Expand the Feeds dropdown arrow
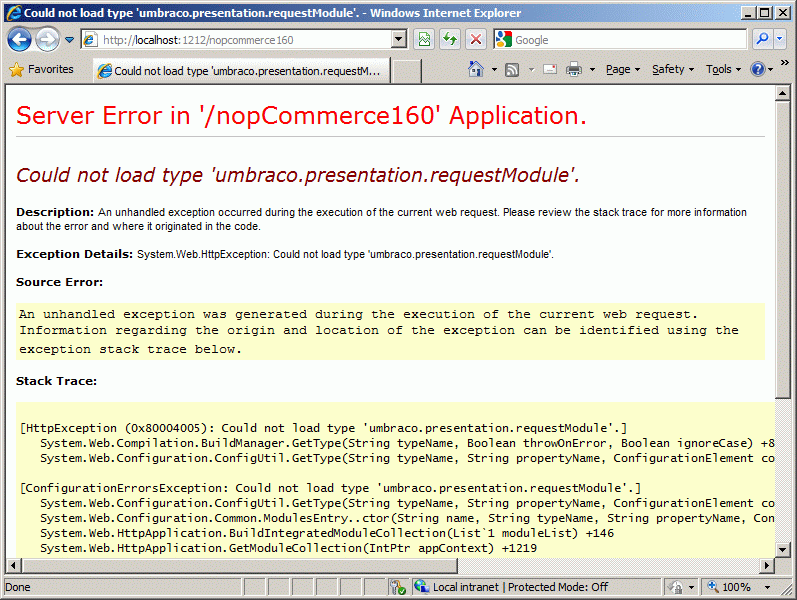The width and height of the screenshot is (797, 600). [531, 69]
